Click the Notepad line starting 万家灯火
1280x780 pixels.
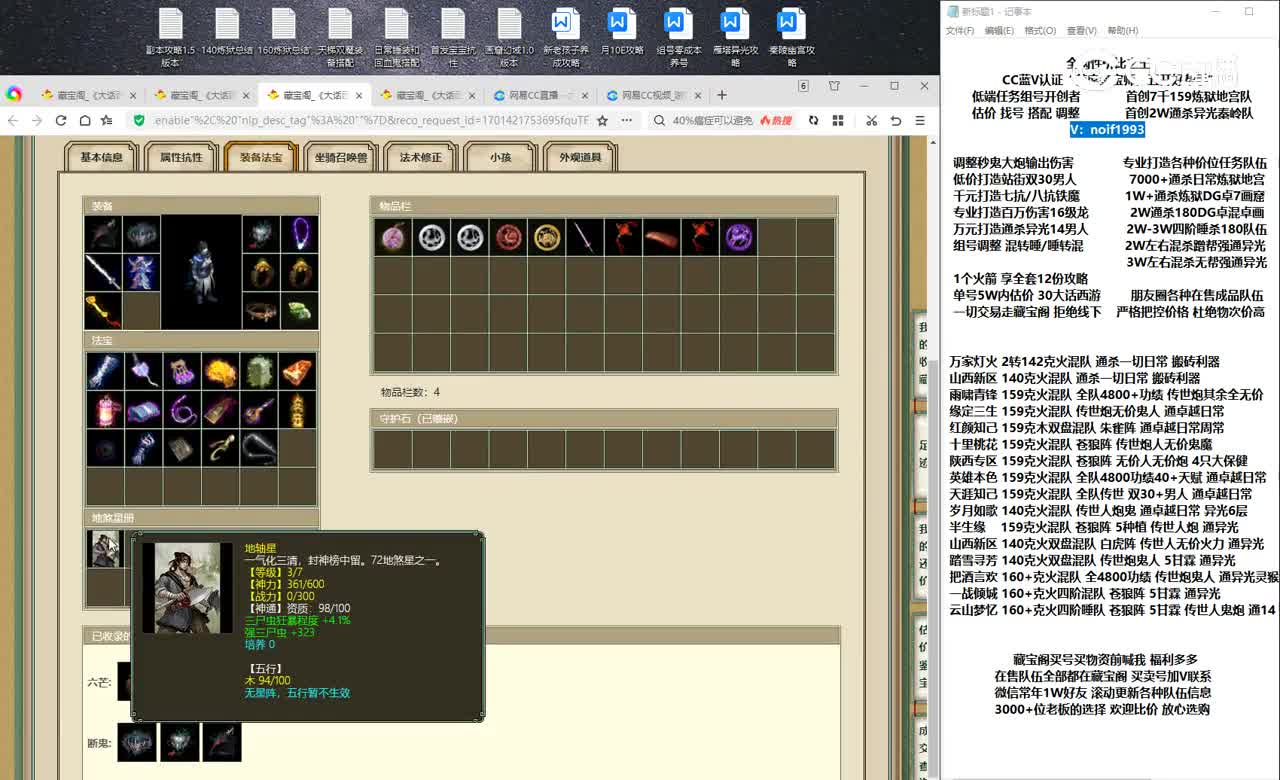(1084, 362)
